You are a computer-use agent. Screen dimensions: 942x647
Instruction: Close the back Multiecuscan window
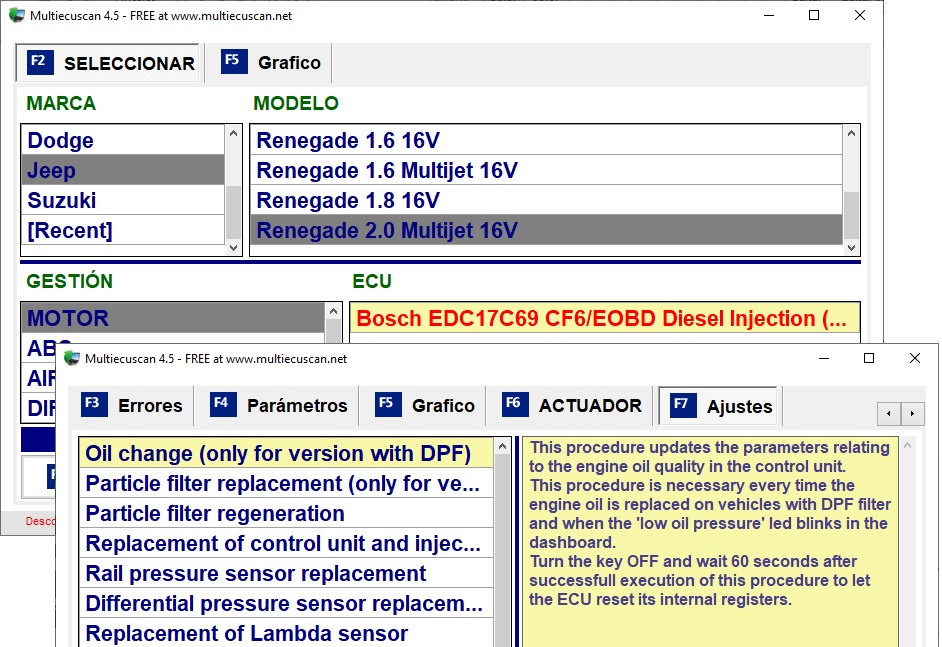click(860, 15)
